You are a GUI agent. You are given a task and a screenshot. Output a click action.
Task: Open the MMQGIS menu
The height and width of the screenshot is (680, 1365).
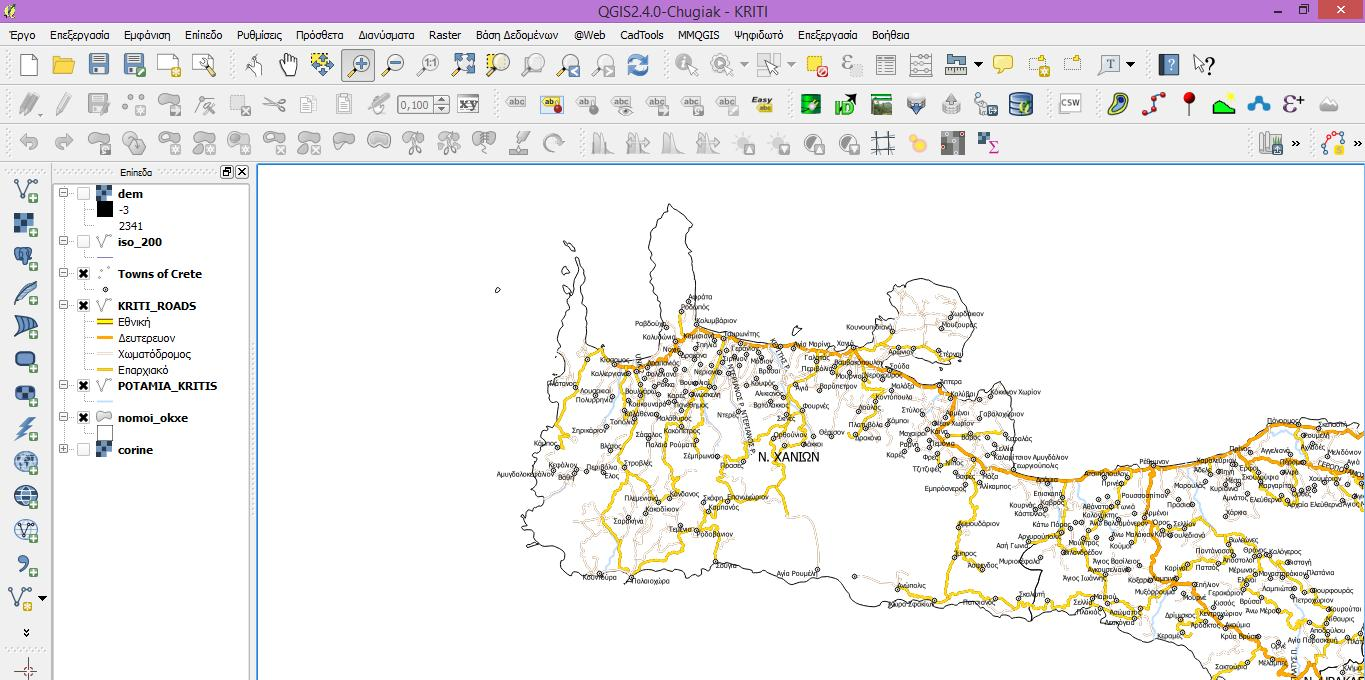698,35
